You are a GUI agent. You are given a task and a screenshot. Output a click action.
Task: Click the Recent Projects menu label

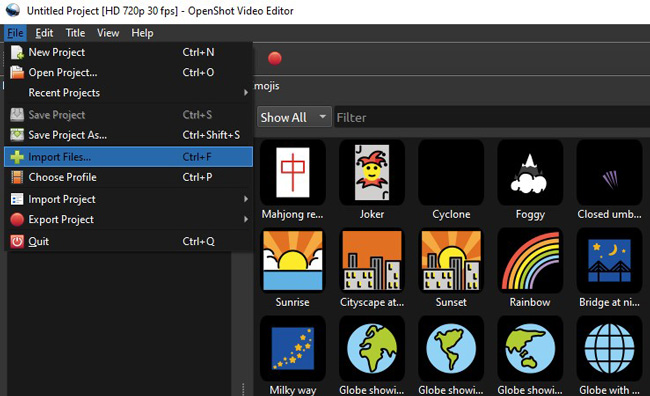coord(64,93)
